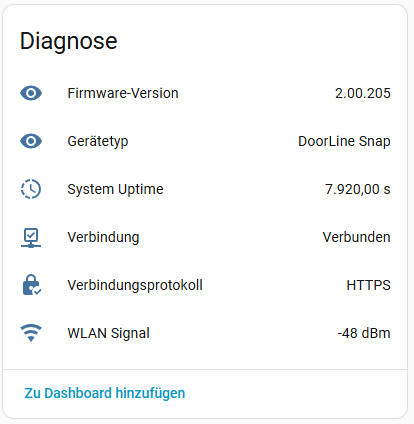Image resolution: width=414 pixels, height=424 pixels.
Task: Click the -48 dBm signal value
Action: pyautogui.click(x=364, y=333)
